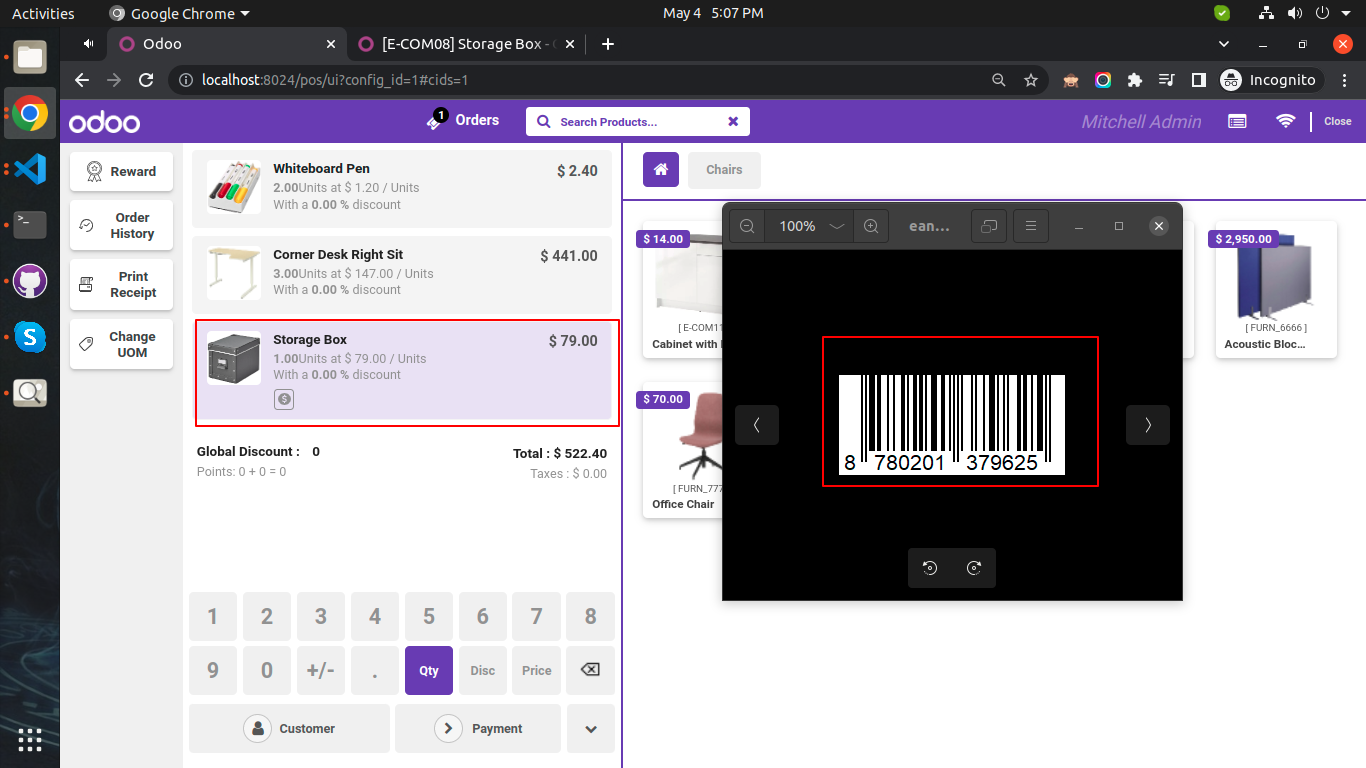Switch numpad to Price mode

(x=537, y=670)
